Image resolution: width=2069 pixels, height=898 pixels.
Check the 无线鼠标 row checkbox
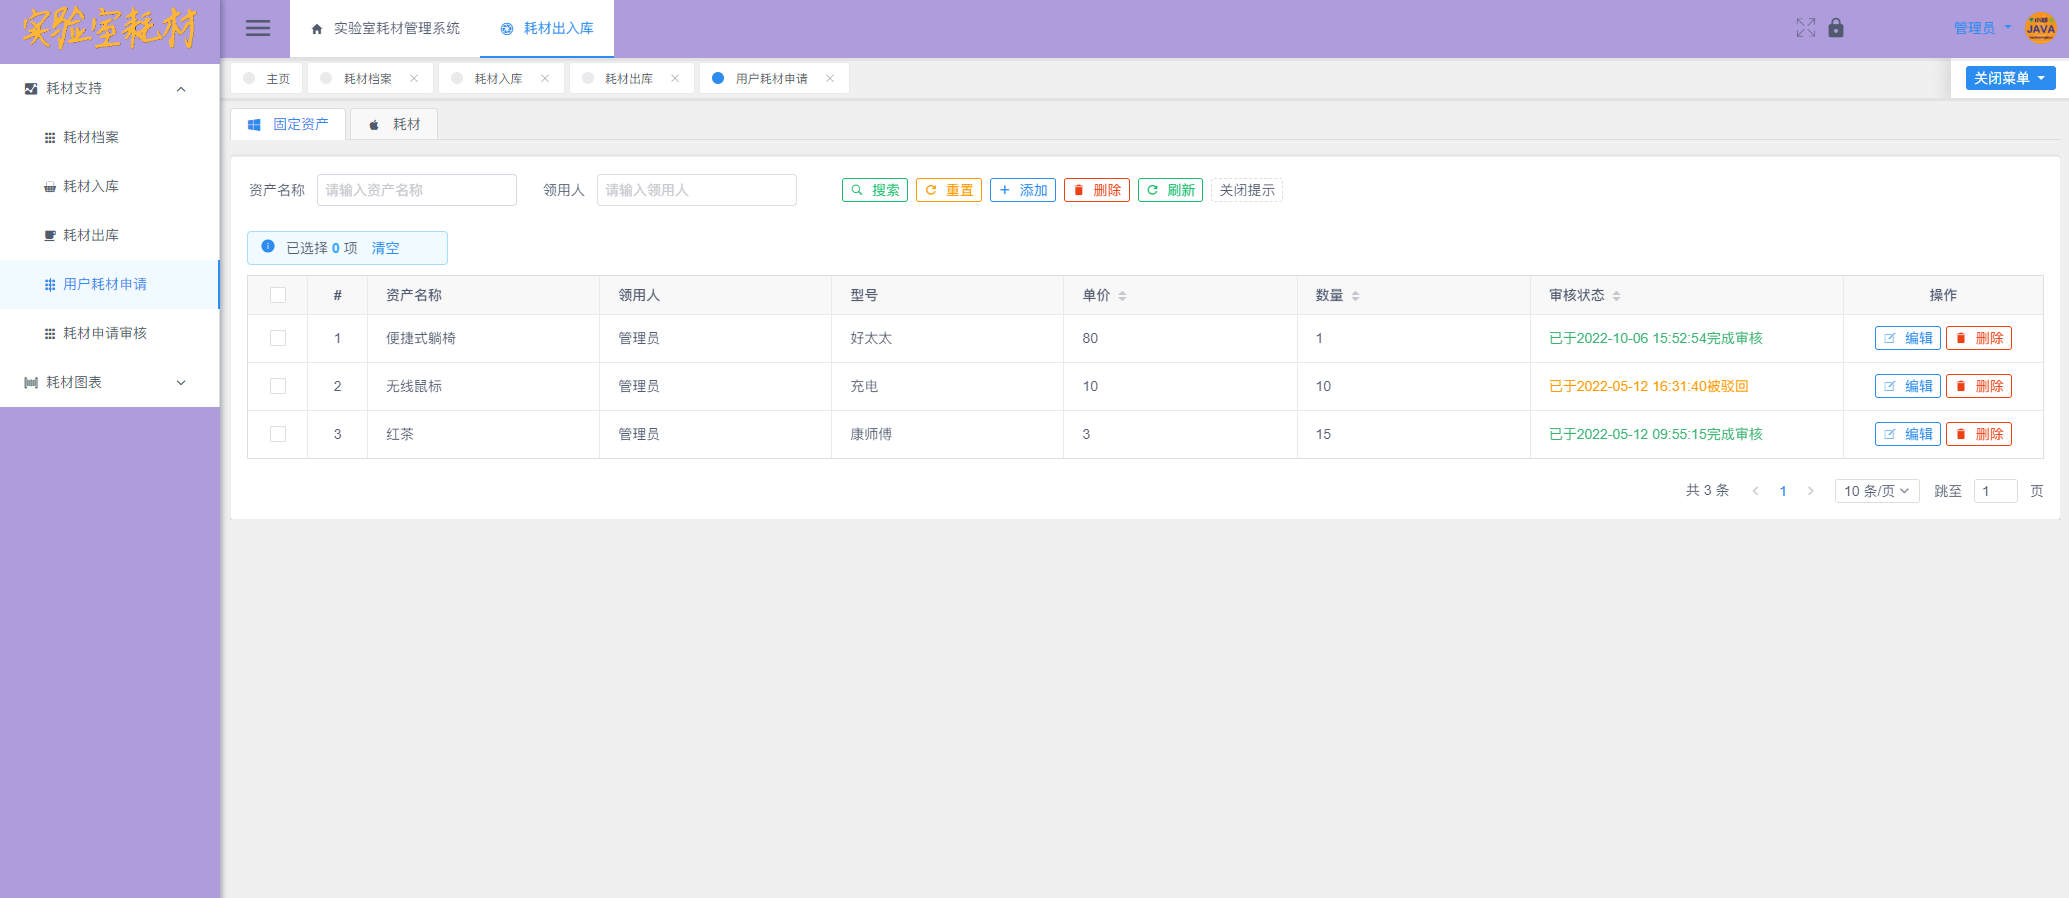pos(278,386)
